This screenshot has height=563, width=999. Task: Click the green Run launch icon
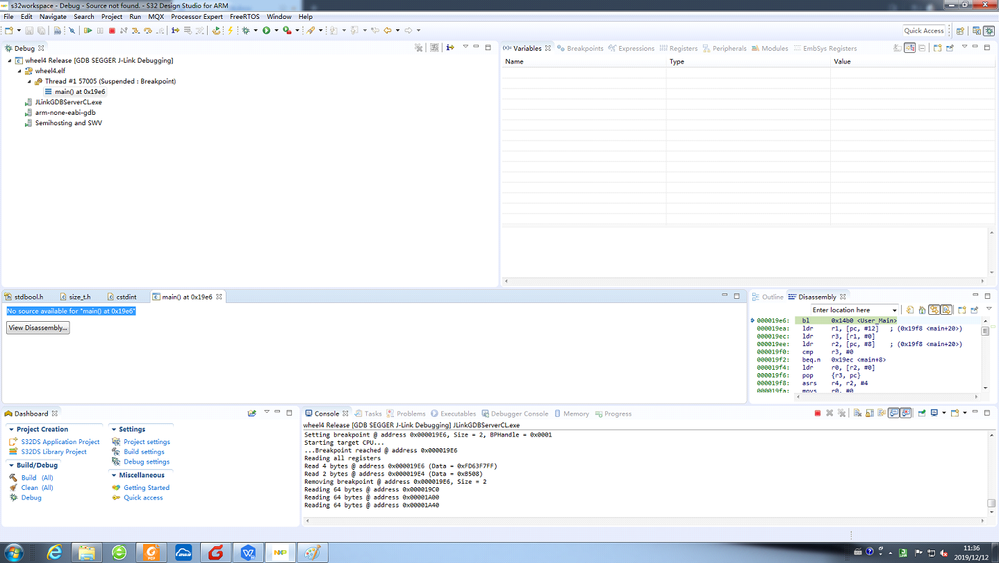click(x=266, y=30)
